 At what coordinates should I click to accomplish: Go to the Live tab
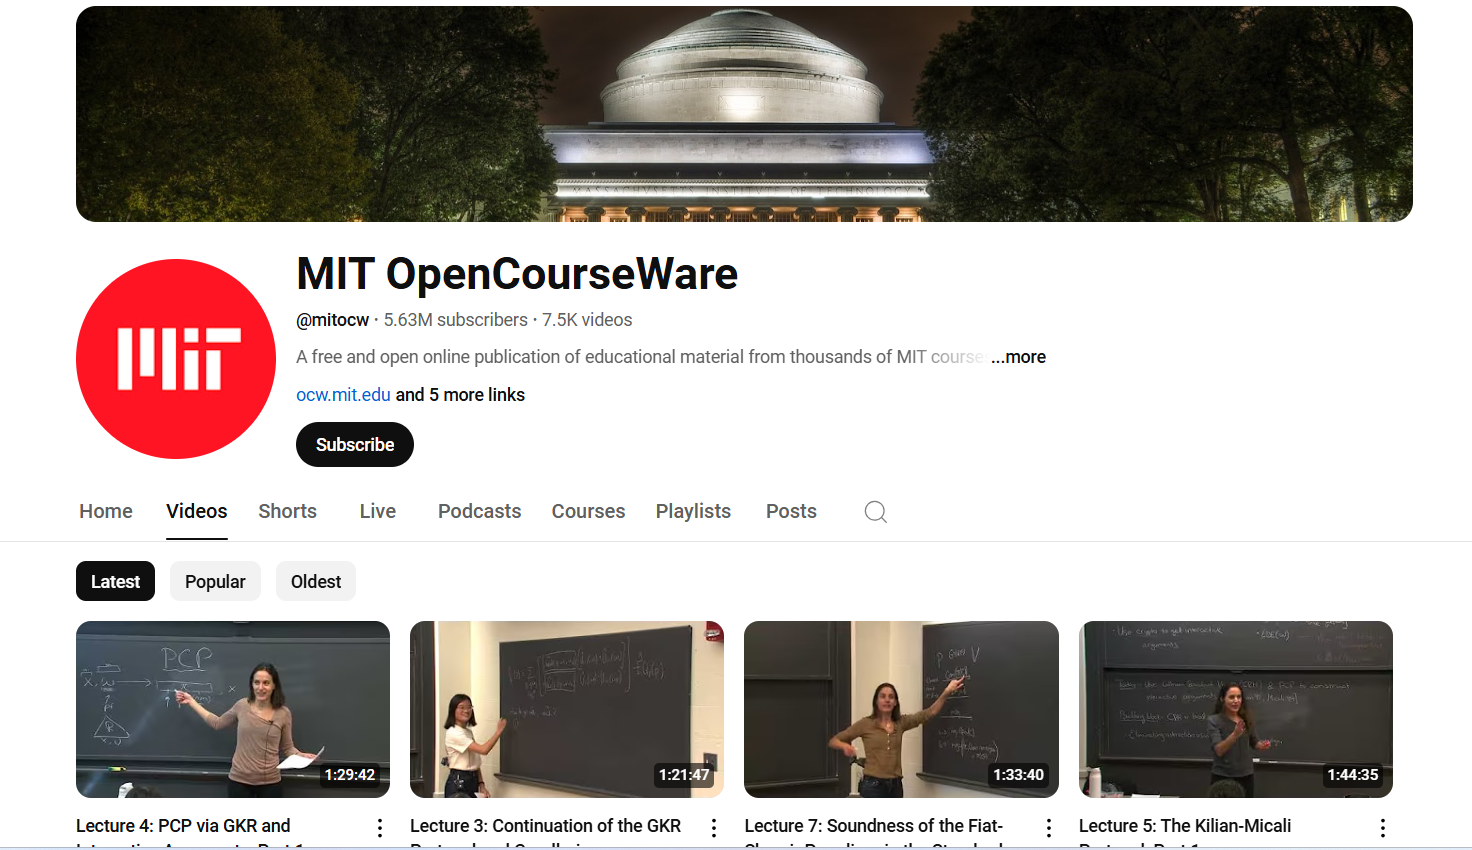tap(378, 511)
